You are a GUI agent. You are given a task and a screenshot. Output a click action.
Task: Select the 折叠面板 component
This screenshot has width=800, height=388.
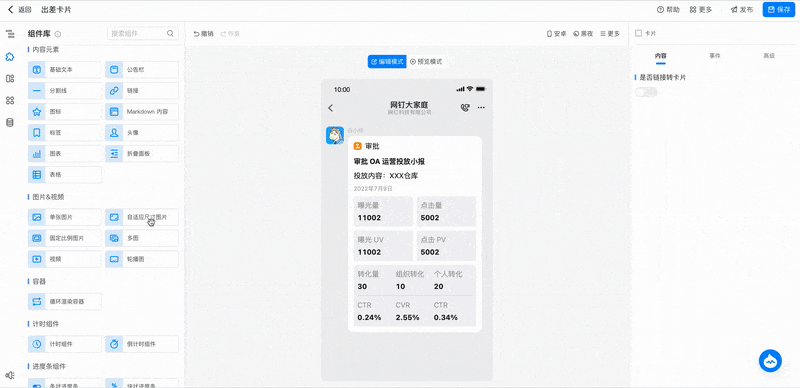click(142, 153)
